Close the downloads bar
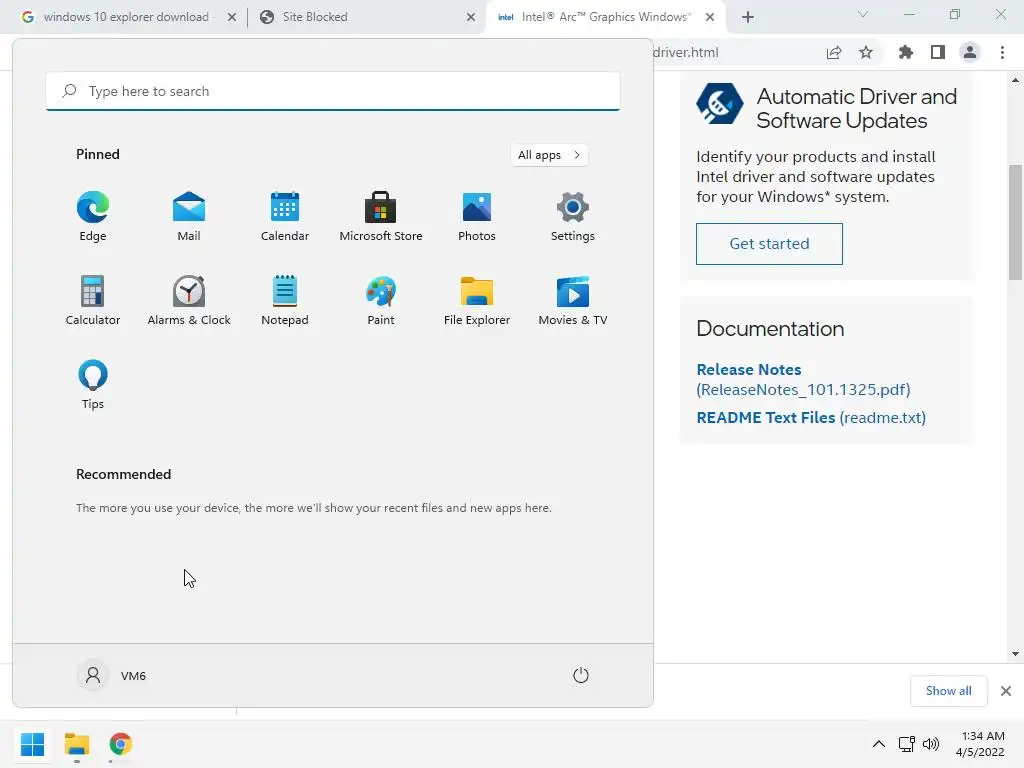 pos(1006,691)
